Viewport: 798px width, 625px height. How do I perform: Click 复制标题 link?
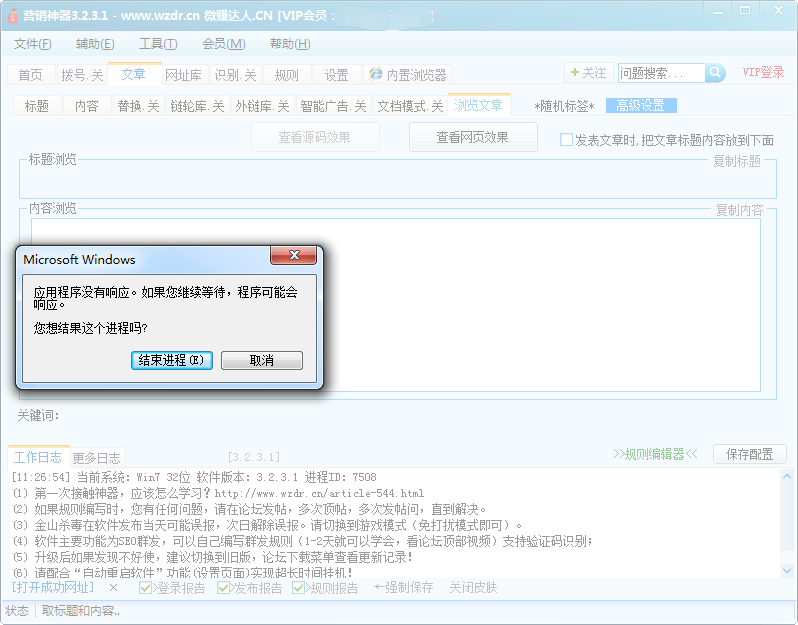point(736,161)
